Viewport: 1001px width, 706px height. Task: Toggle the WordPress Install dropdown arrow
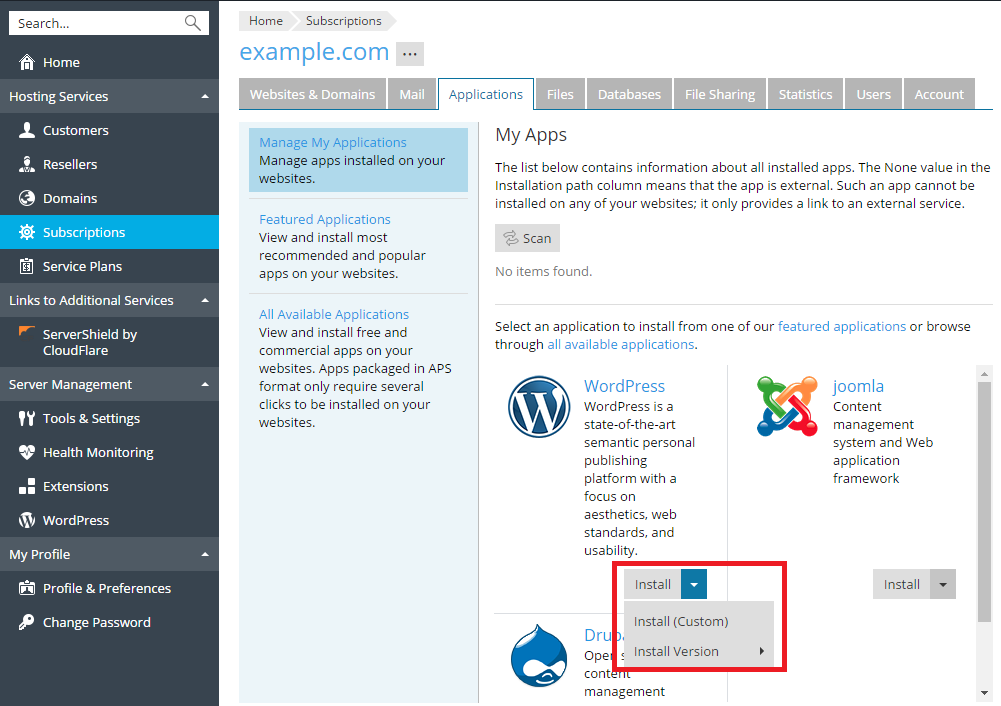pyautogui.click(x=694, y=584)
